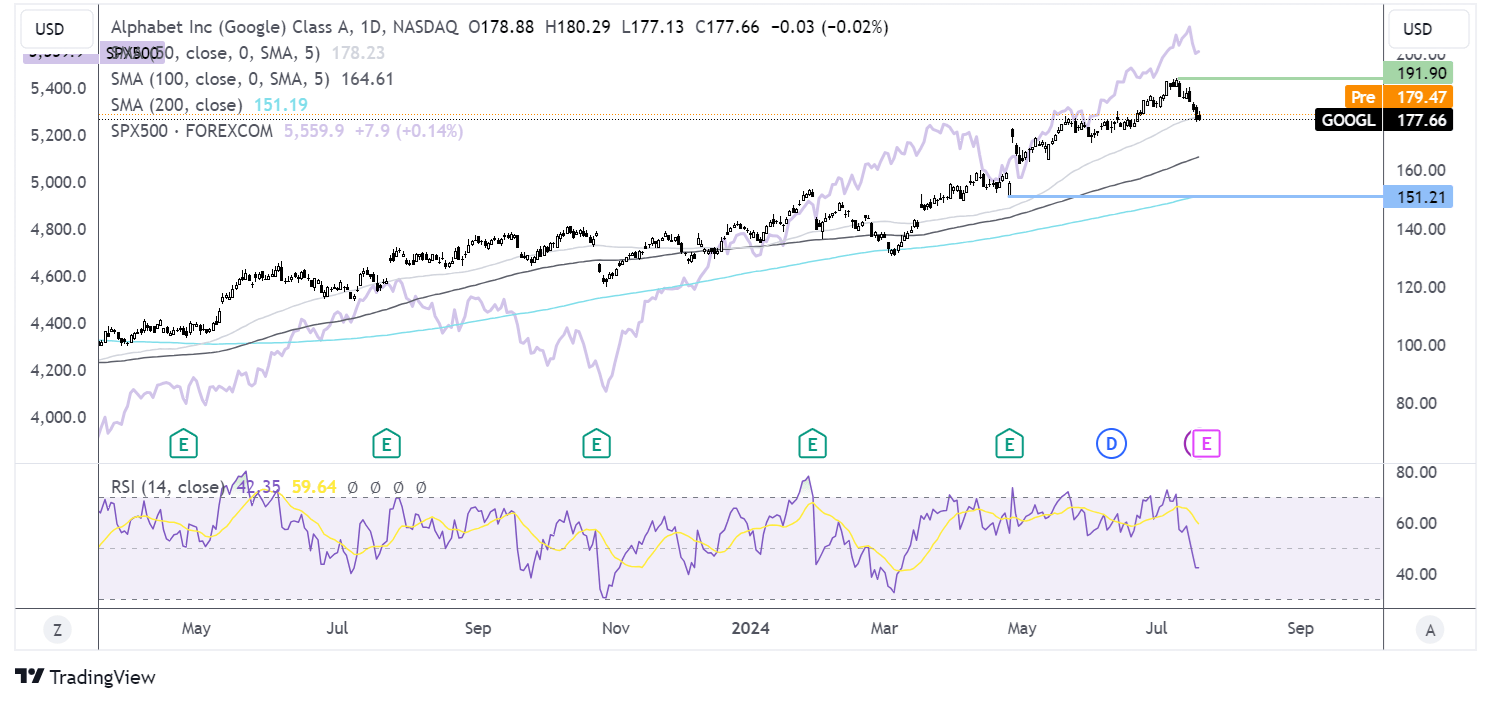Click the 40.00 level on the RSI scale
This screenshot has height=703, width=1491.
point(1418,574)
